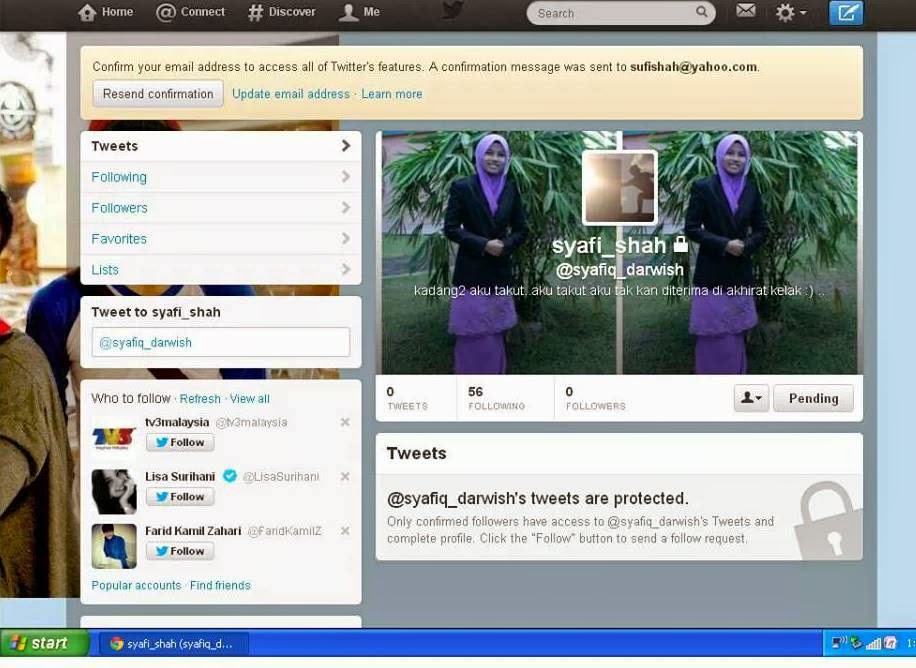Open the Connect tab
Screen dimensions: 916x668
pyautogui.click(x=190, y=12)
